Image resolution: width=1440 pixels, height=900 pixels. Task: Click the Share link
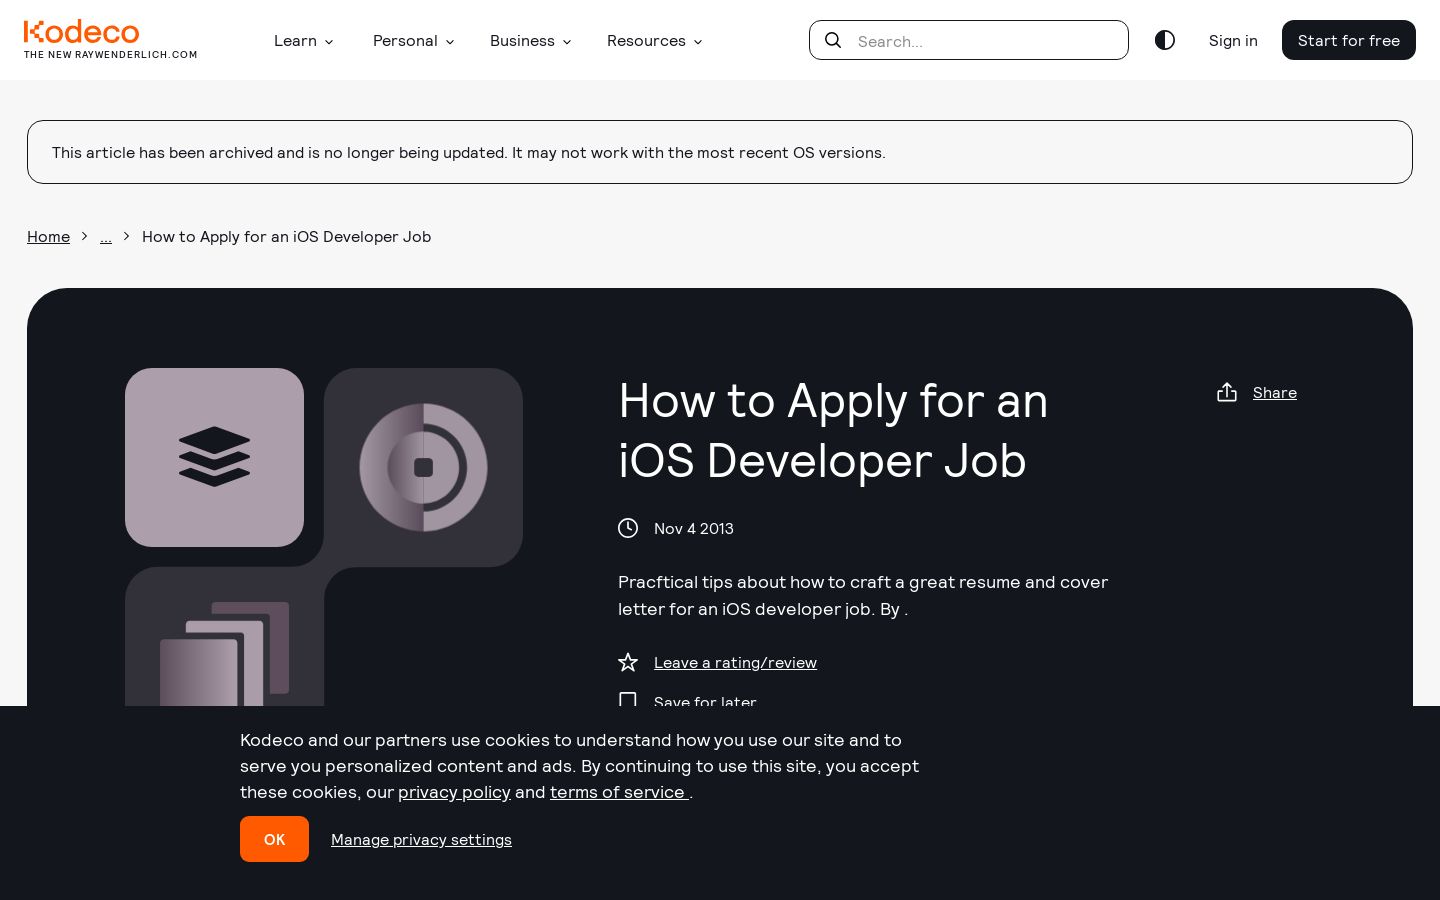point(1275,392)
